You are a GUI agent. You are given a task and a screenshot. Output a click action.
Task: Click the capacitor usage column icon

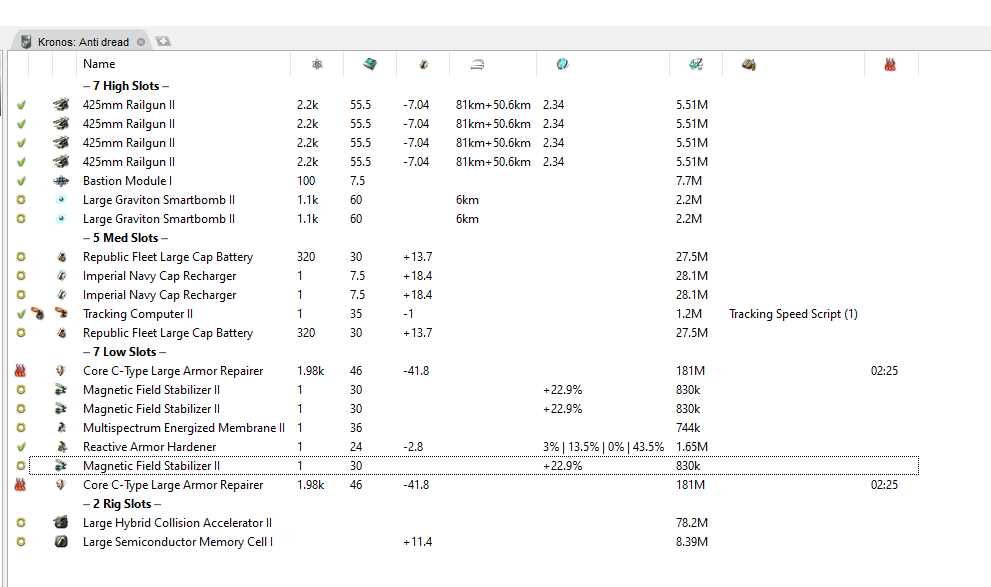423,64
